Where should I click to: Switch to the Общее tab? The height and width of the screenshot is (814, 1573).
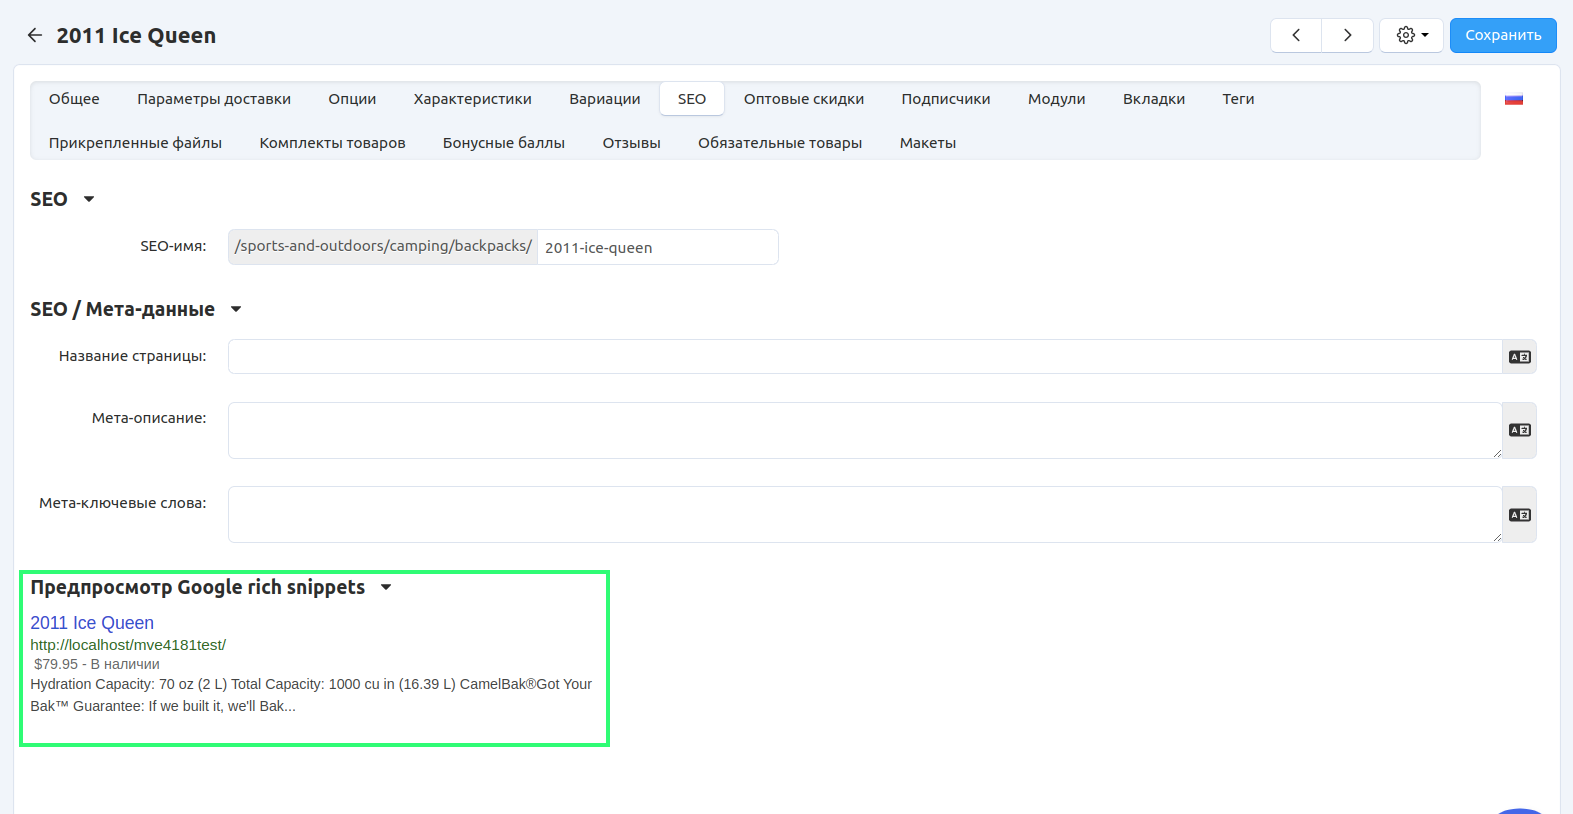74,99
